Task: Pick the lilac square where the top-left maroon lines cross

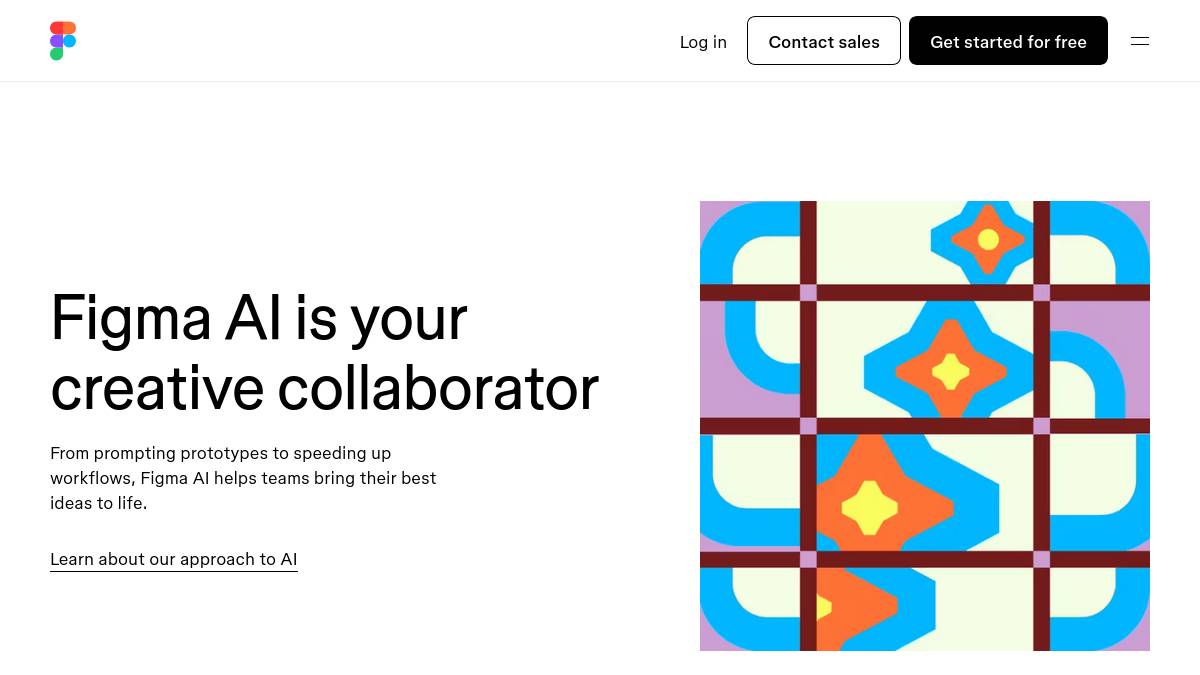Action: tap(808, 293)
